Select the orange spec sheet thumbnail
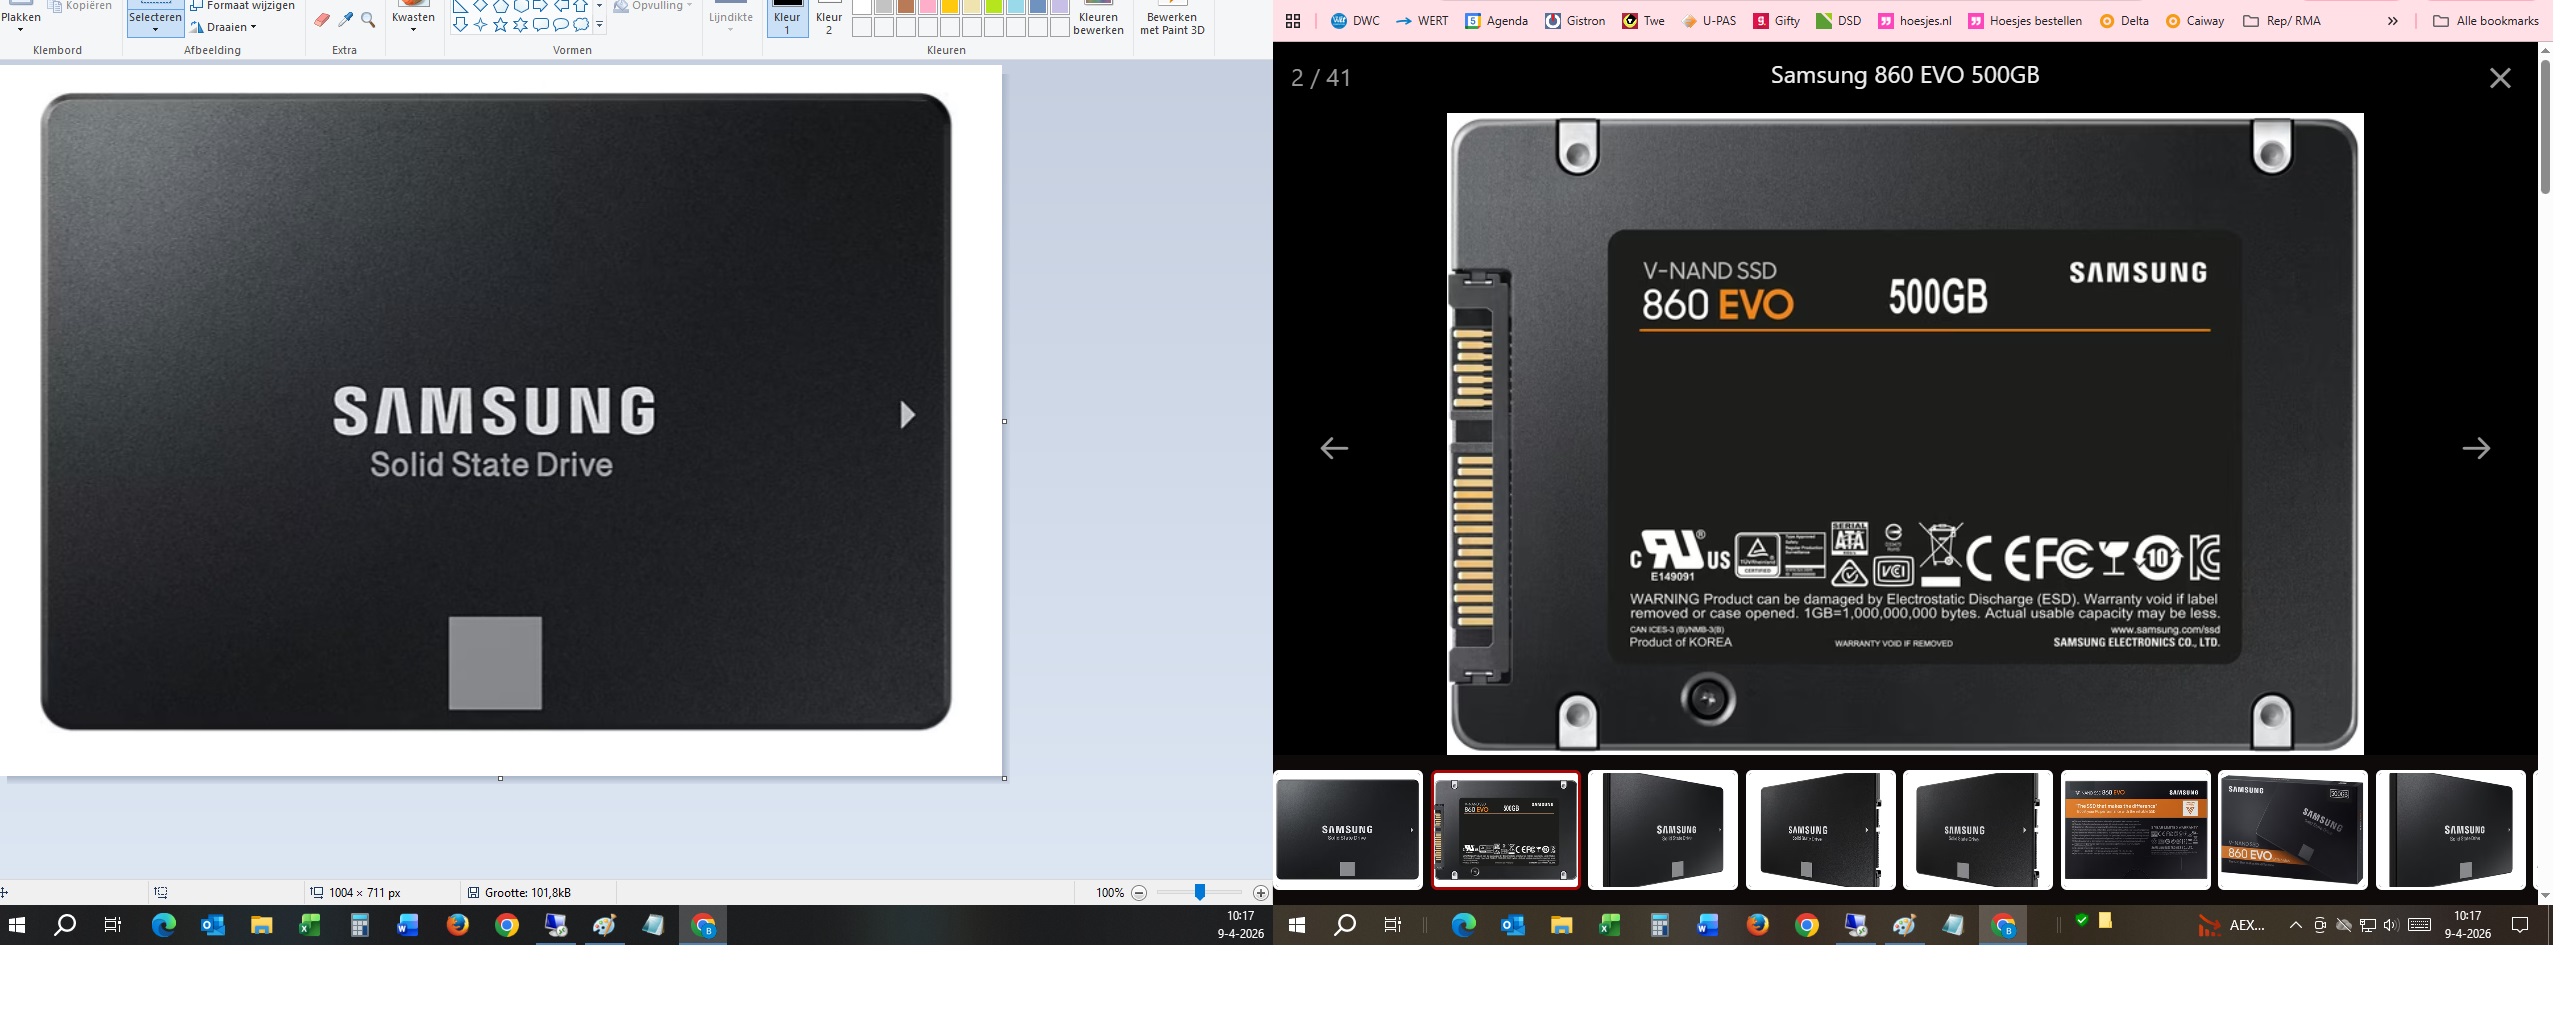This screenshot has width=2560, height=1024. click(x=2135, y=830)
